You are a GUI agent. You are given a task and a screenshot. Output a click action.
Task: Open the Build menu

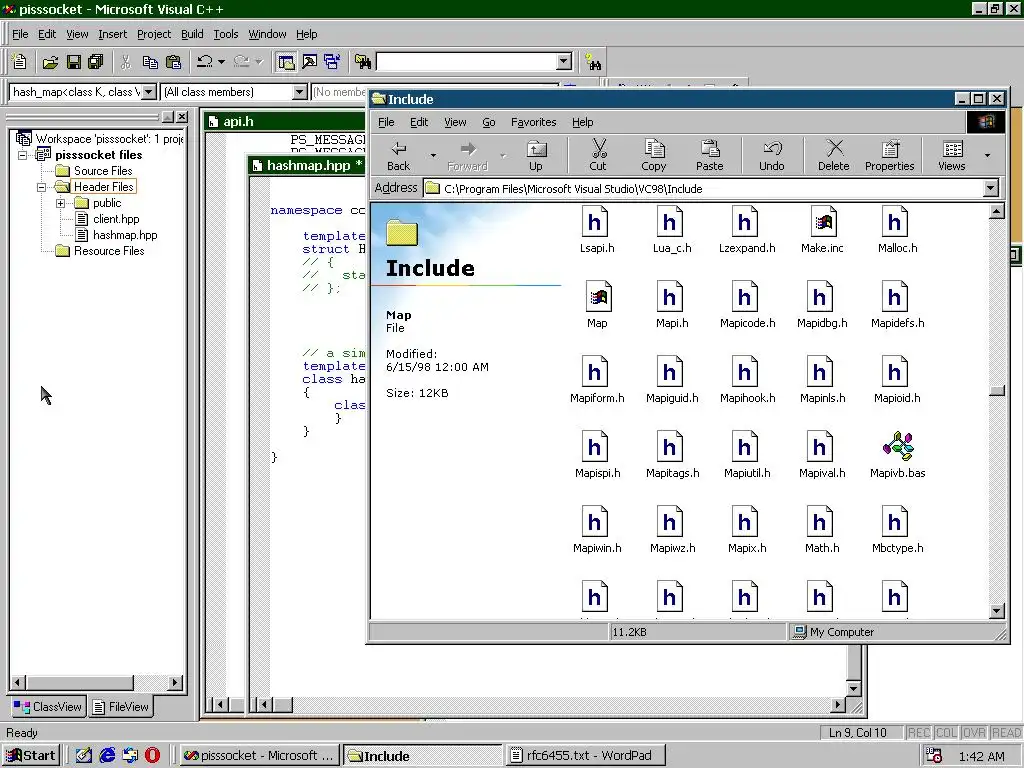point(192,34)
